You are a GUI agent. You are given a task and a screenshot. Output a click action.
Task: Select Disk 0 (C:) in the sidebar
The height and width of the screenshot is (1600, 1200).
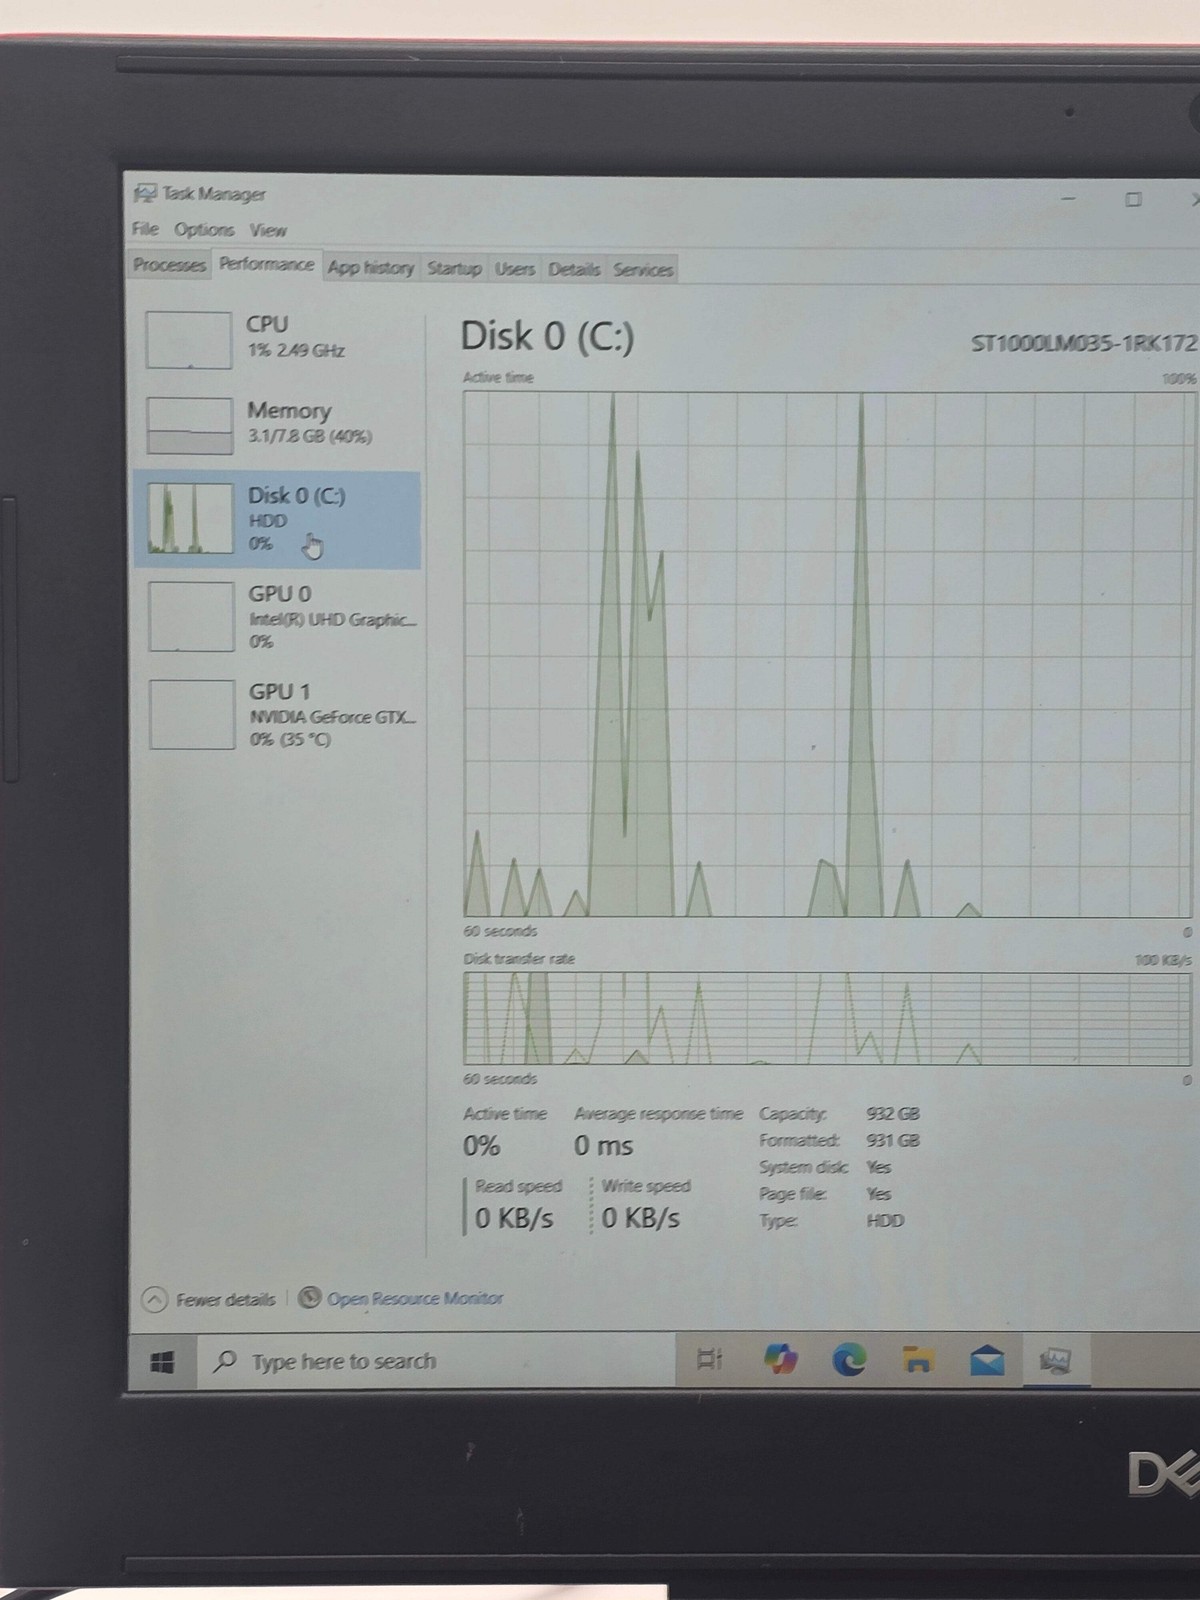pos(277,520)
